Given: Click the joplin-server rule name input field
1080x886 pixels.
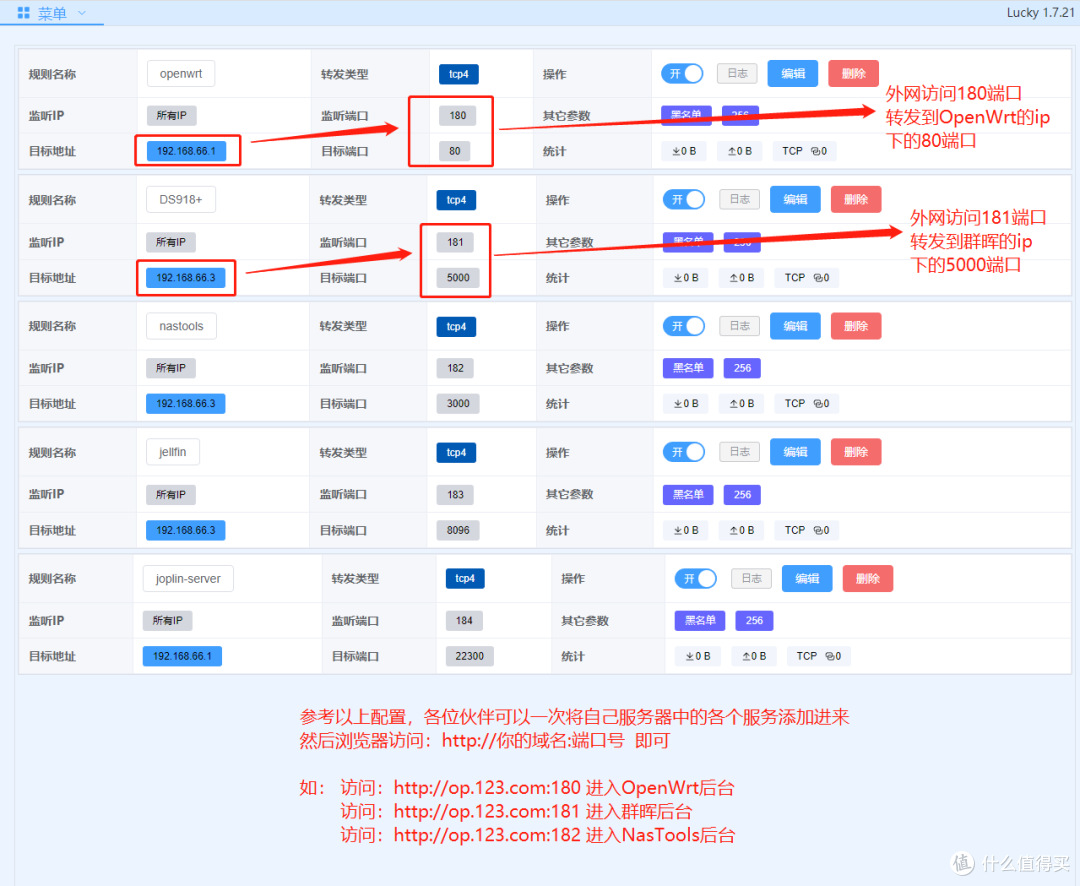Looking at the screenshot, I should (187, 578).
